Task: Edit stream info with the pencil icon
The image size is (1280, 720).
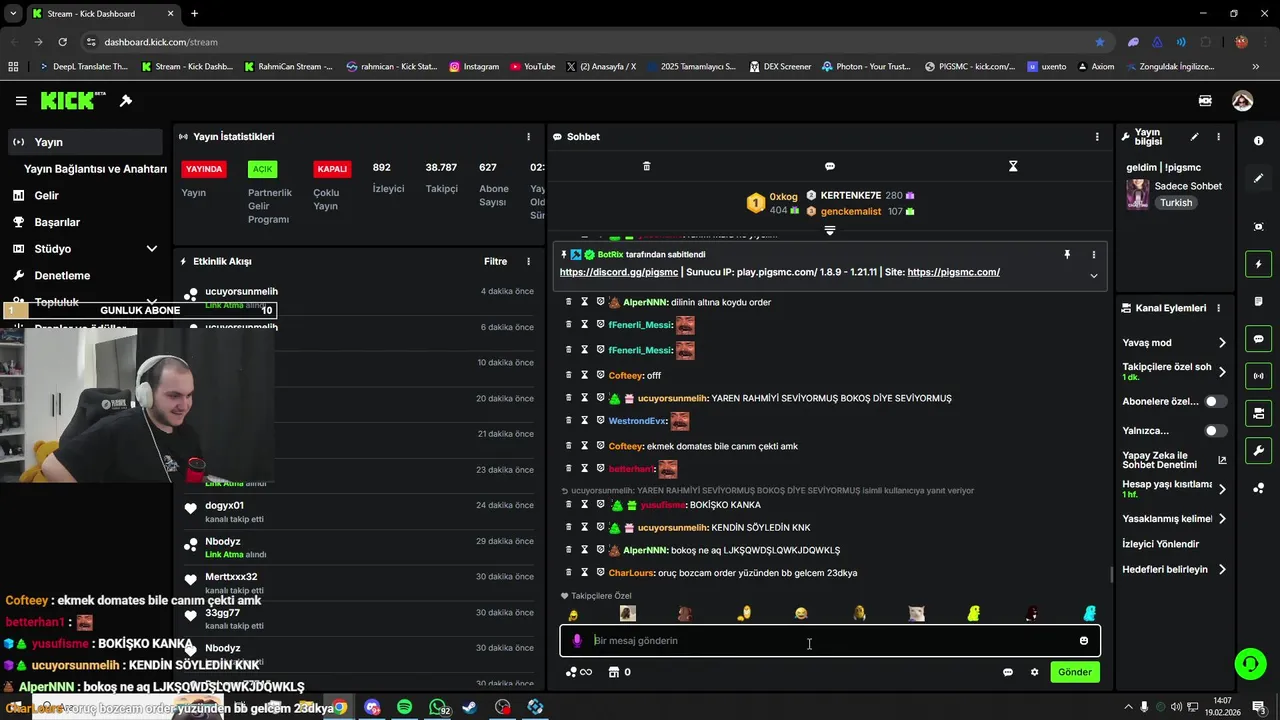Action: pyautogui.click(x=1194, y=137)
